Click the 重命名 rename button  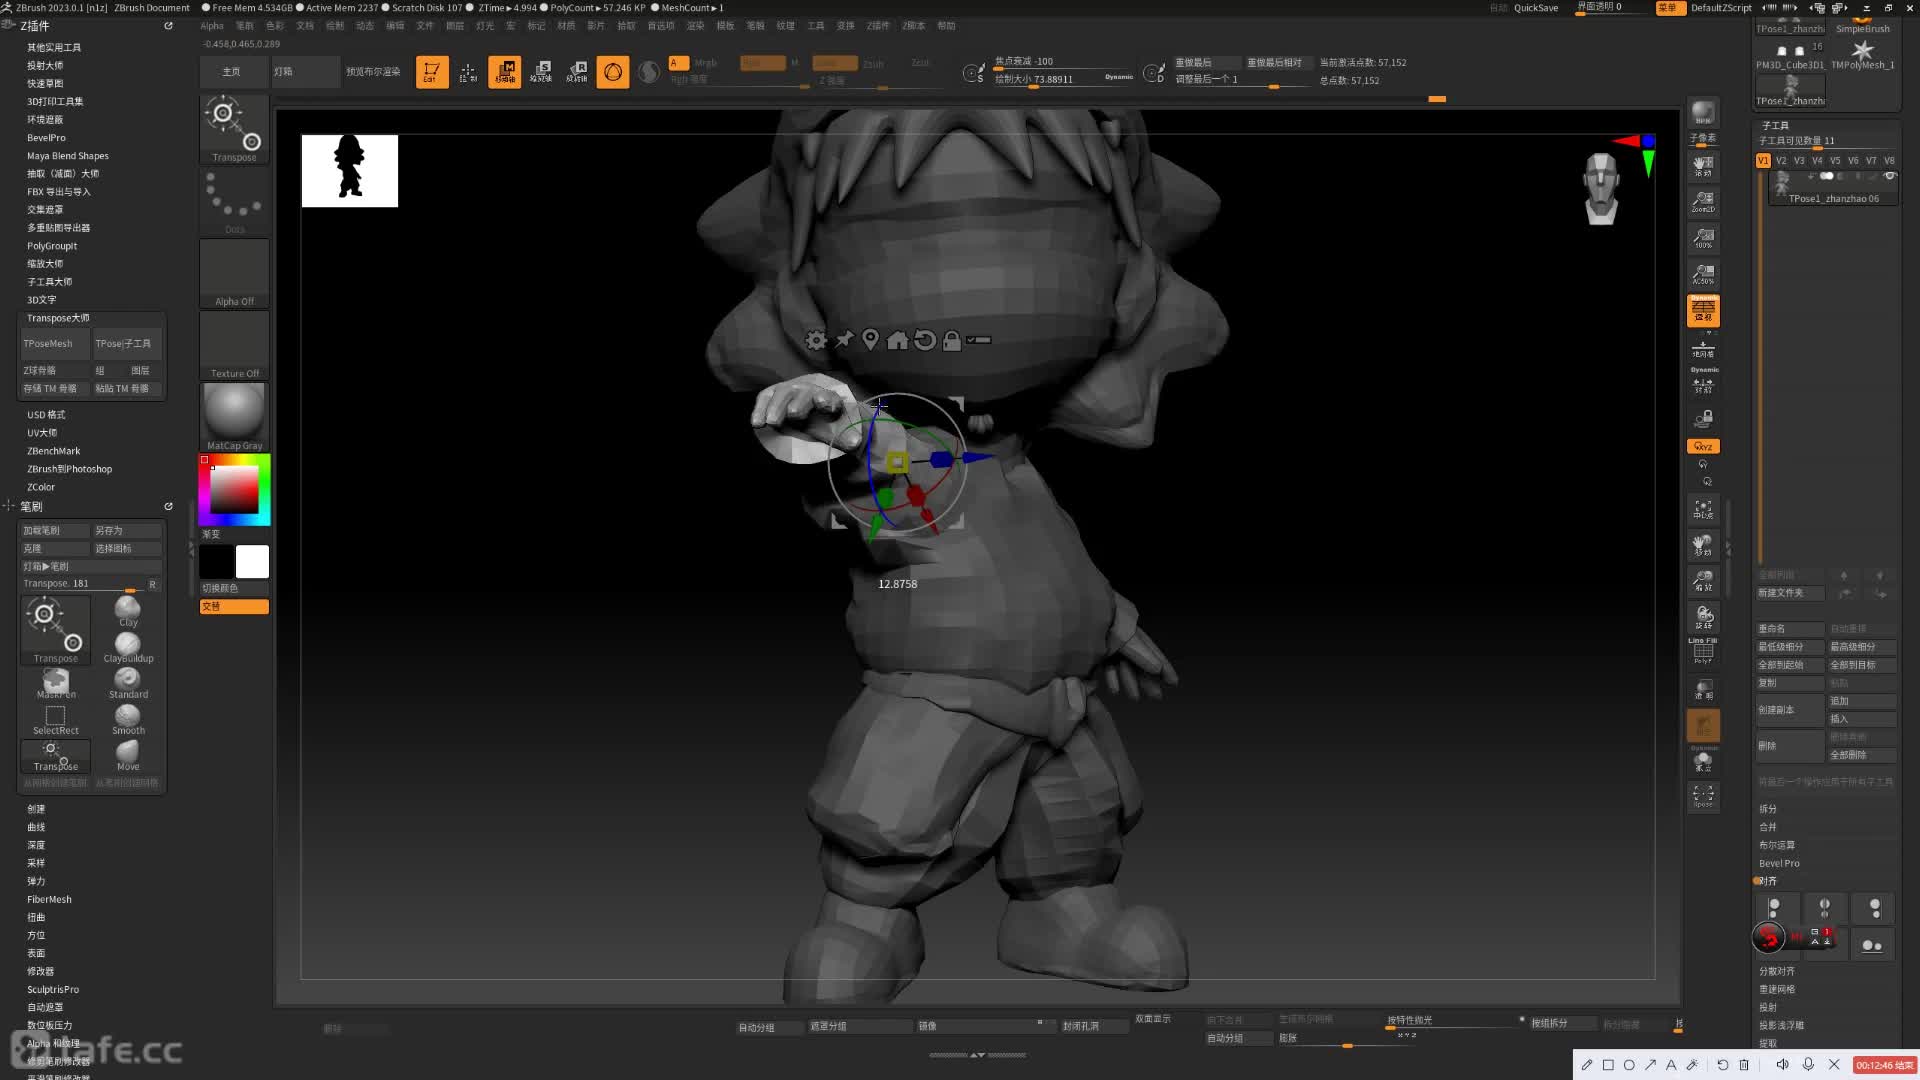[x=1790, y=629]
